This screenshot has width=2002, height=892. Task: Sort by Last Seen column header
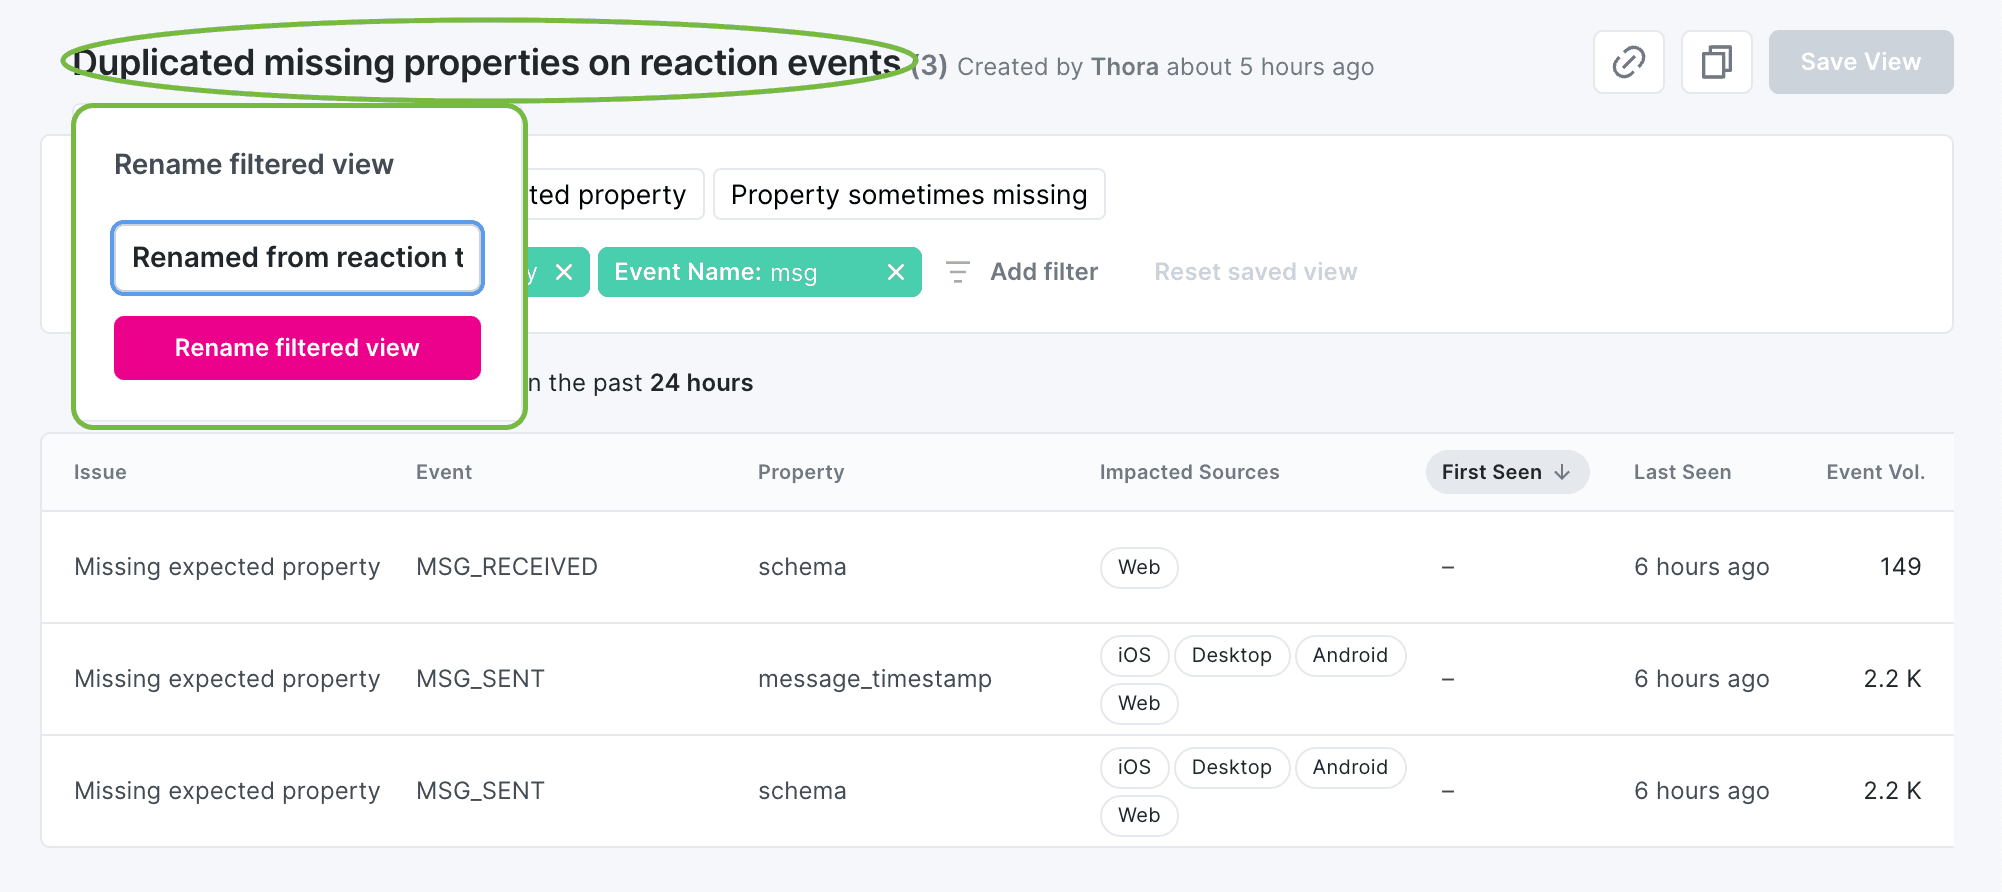1682,472
